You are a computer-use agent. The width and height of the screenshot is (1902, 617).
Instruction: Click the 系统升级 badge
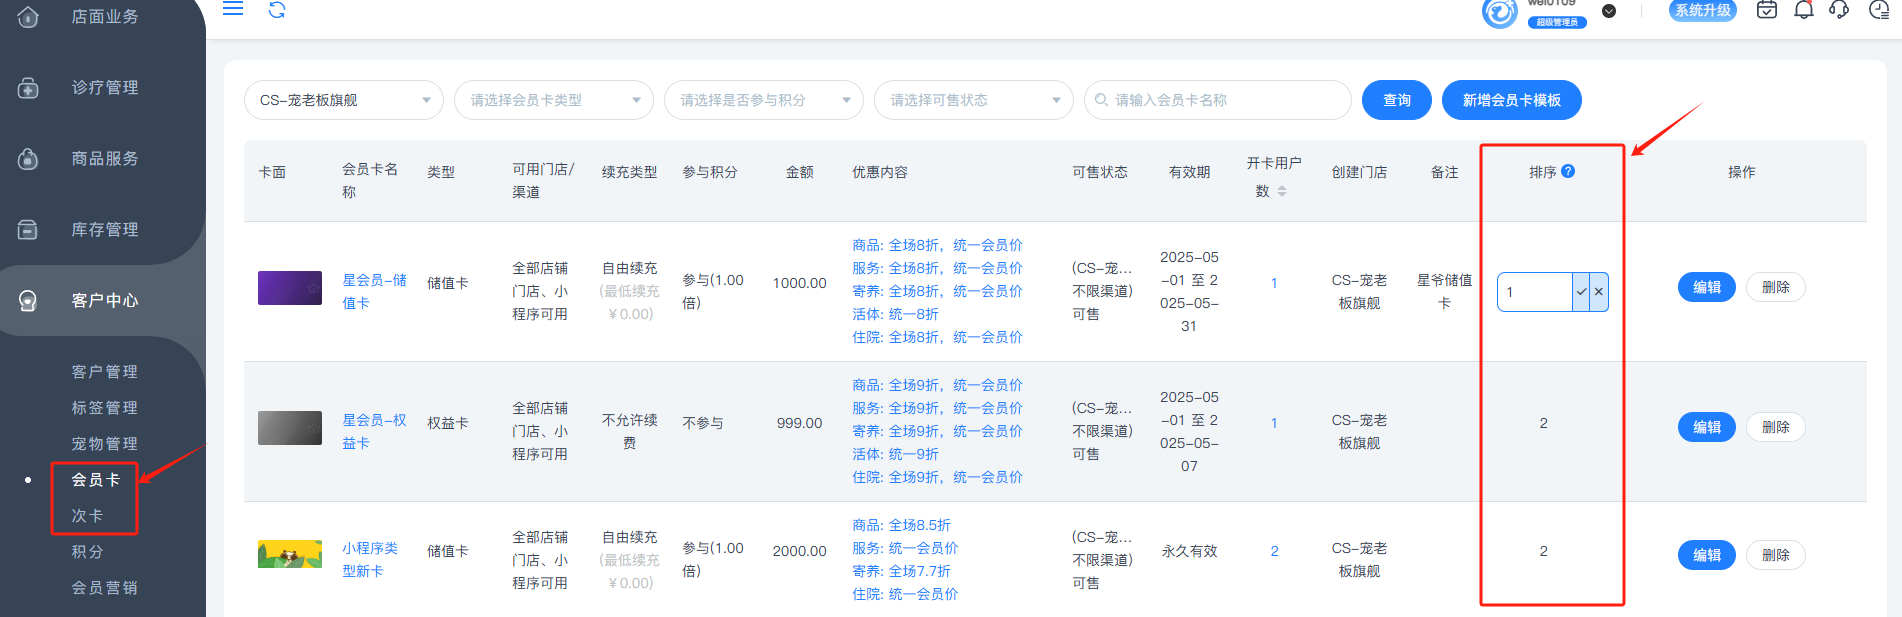1703,10
